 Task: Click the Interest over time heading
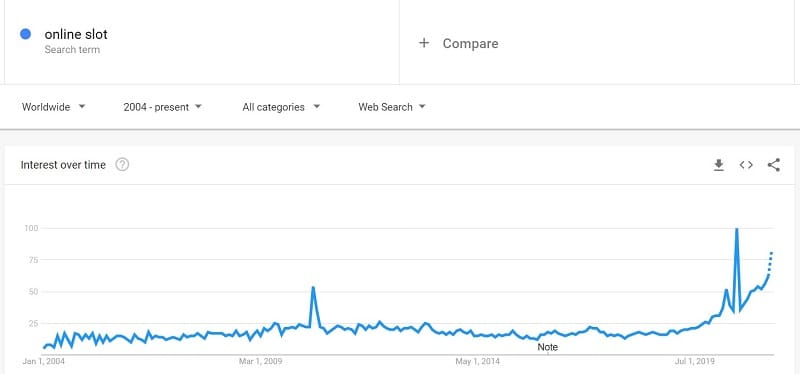click(x=63, y=165)
